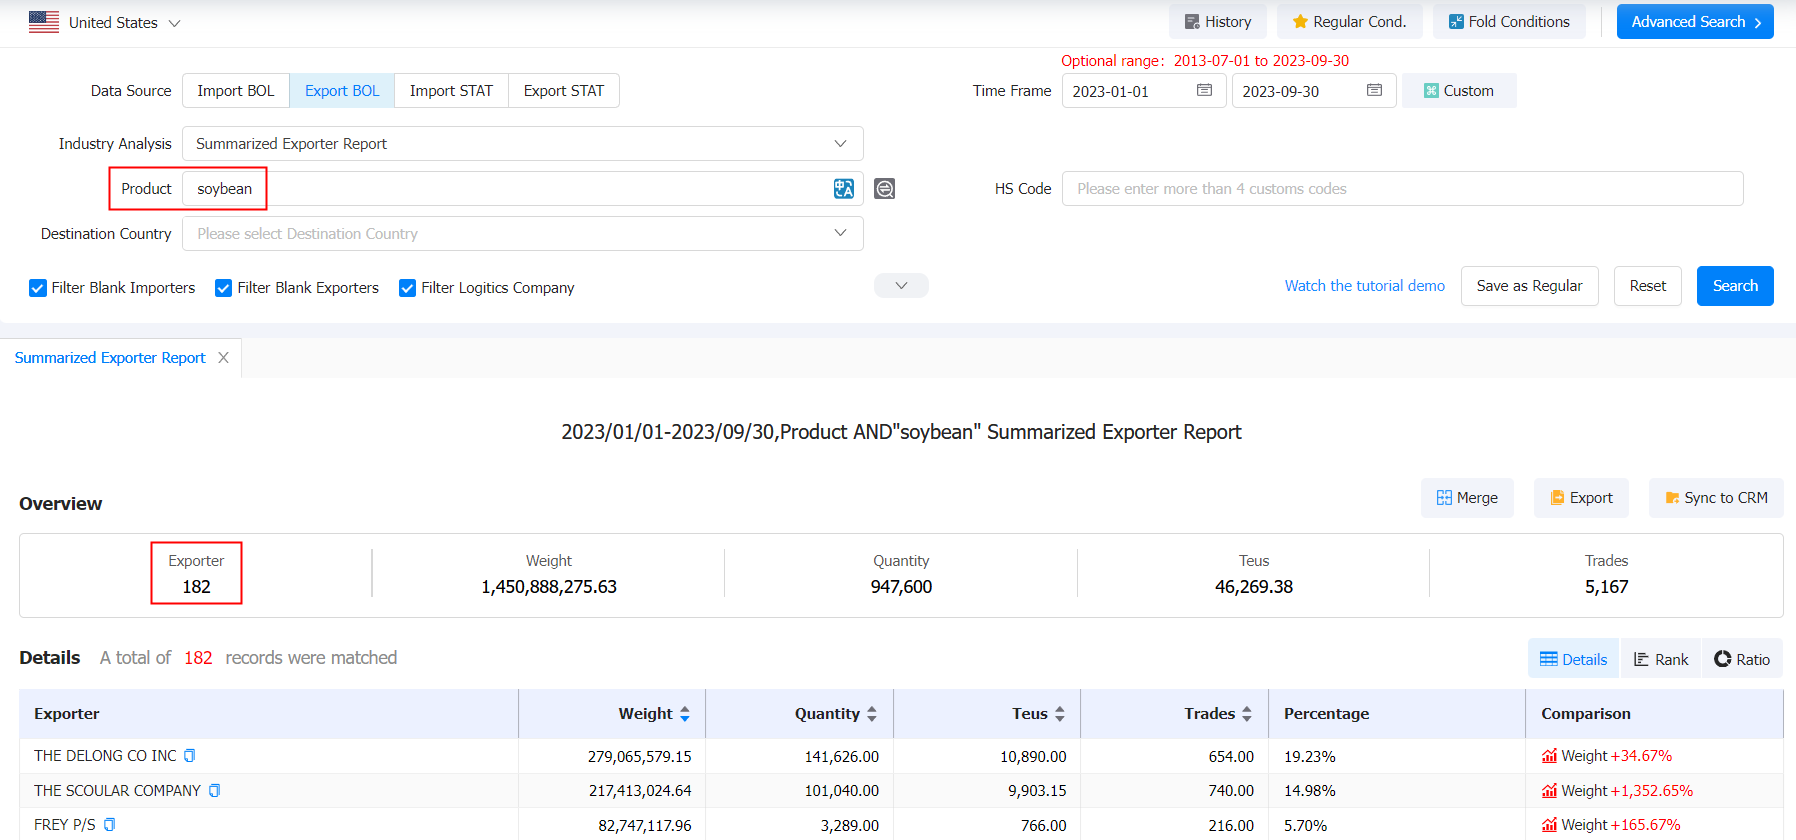Toggle Filter Blank Exporters checkbox
Viewport: 1796px width, 840px height.
point(224,288)
